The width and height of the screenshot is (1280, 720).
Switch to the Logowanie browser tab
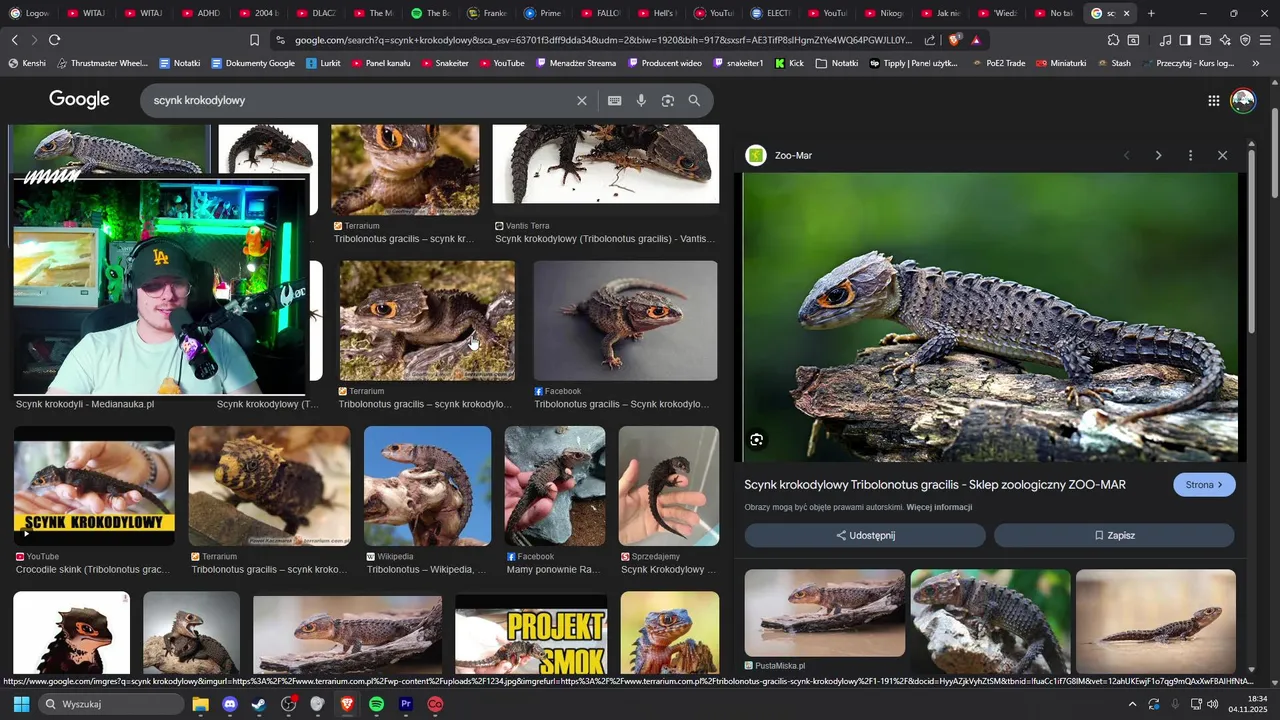(x=30, y=13)
